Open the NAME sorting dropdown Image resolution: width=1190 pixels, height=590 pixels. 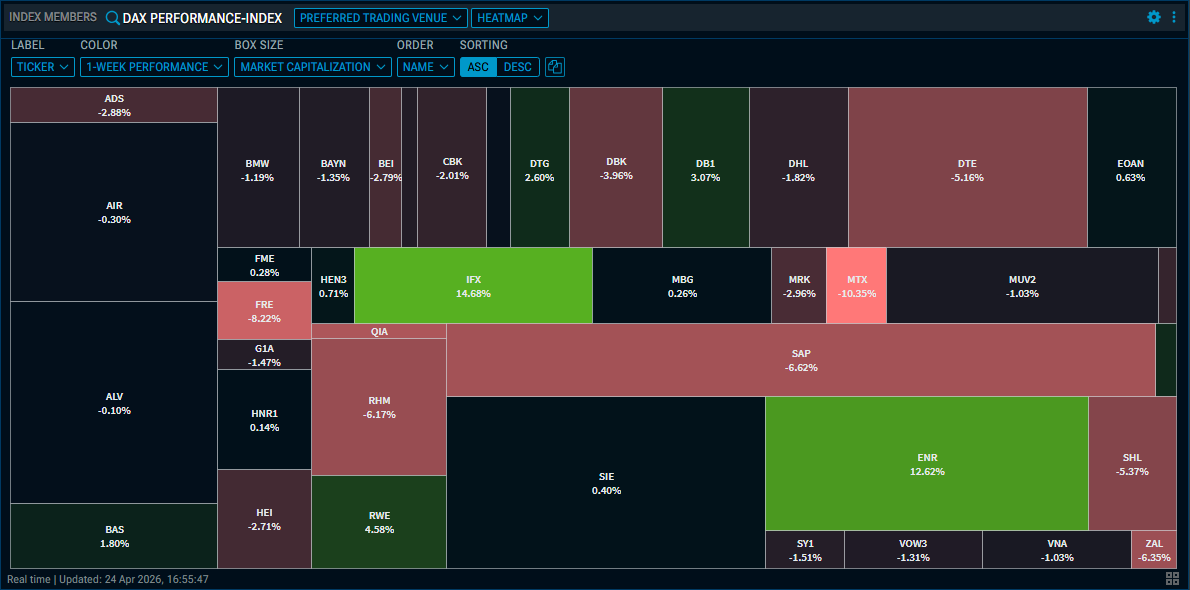tap(425, 67)
